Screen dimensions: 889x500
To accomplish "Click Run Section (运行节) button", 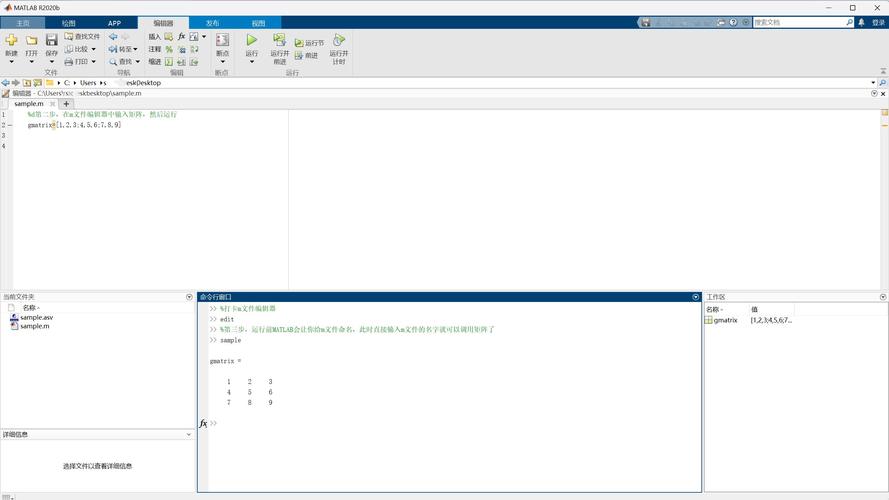I will click(x=310, y=43).
